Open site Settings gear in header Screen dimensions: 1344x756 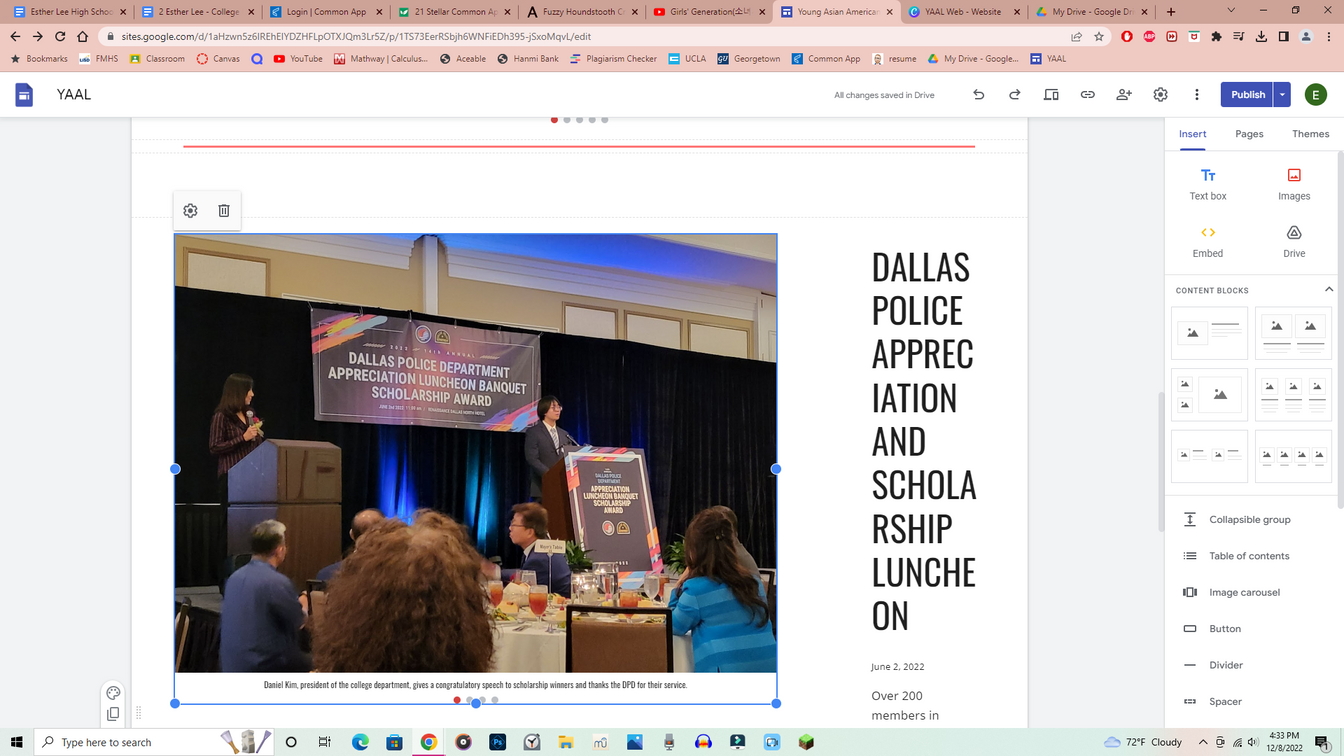click(1160, 95)
